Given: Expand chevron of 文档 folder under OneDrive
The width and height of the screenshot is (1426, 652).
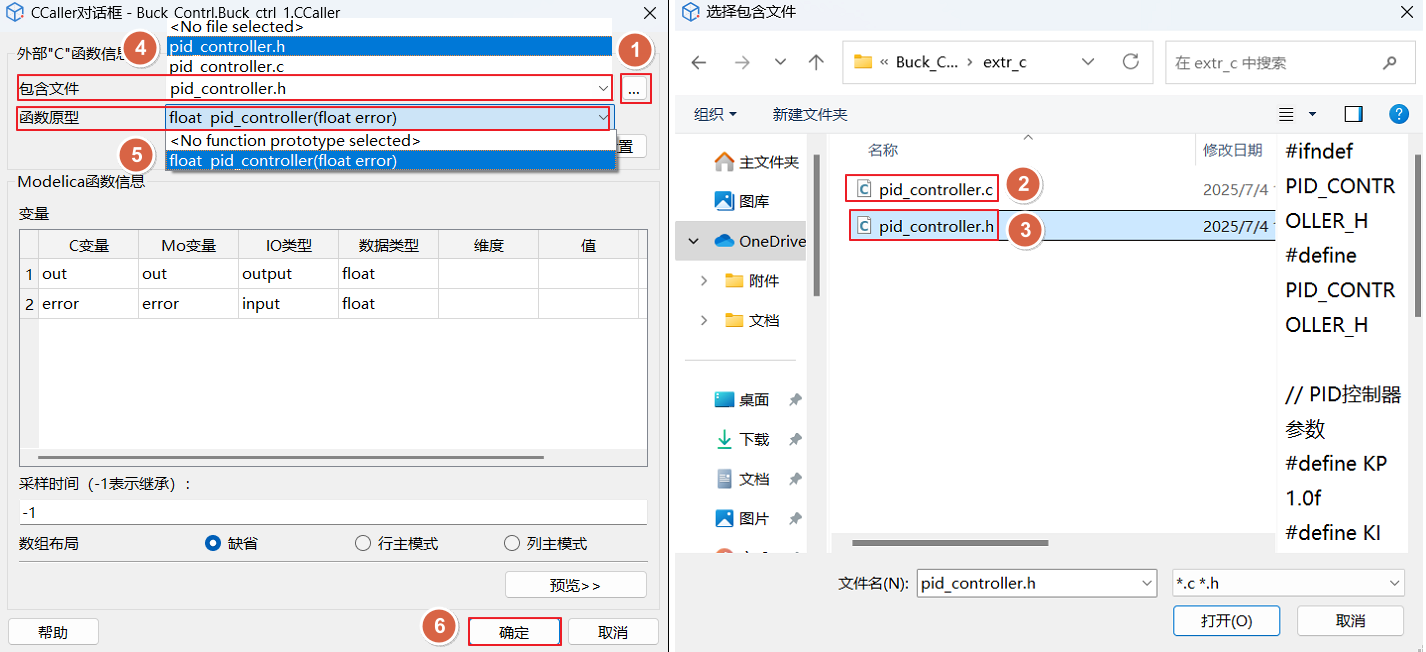Looking at the screenshot, I should [x=703, y=321].
